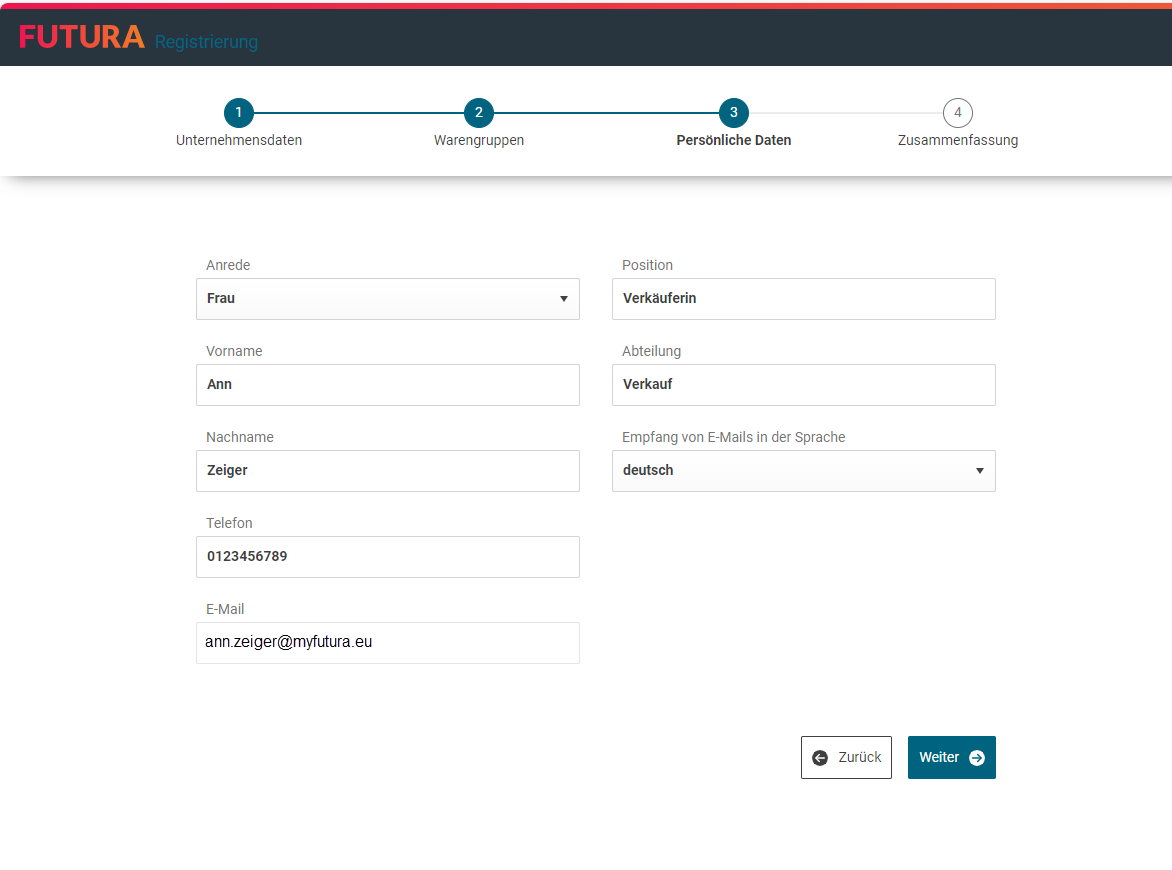Select the Zusammenfassung step label
Screen dimensions: 1172x870
(x=958, y=141)
